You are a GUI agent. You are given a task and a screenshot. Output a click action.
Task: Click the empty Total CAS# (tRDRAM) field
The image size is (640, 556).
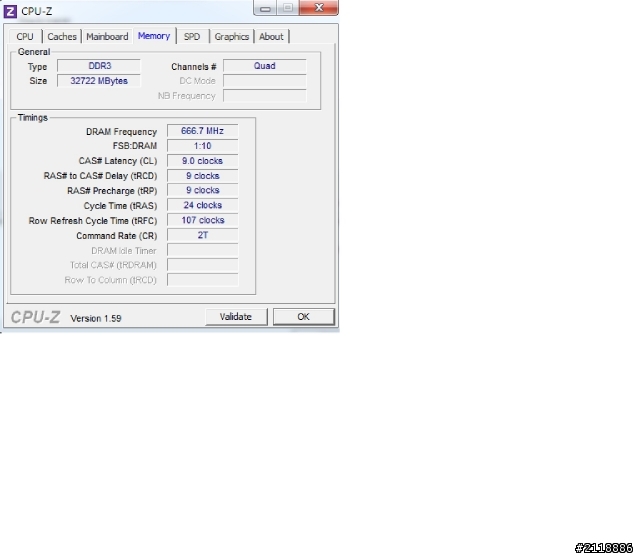(x=202, y=265)
